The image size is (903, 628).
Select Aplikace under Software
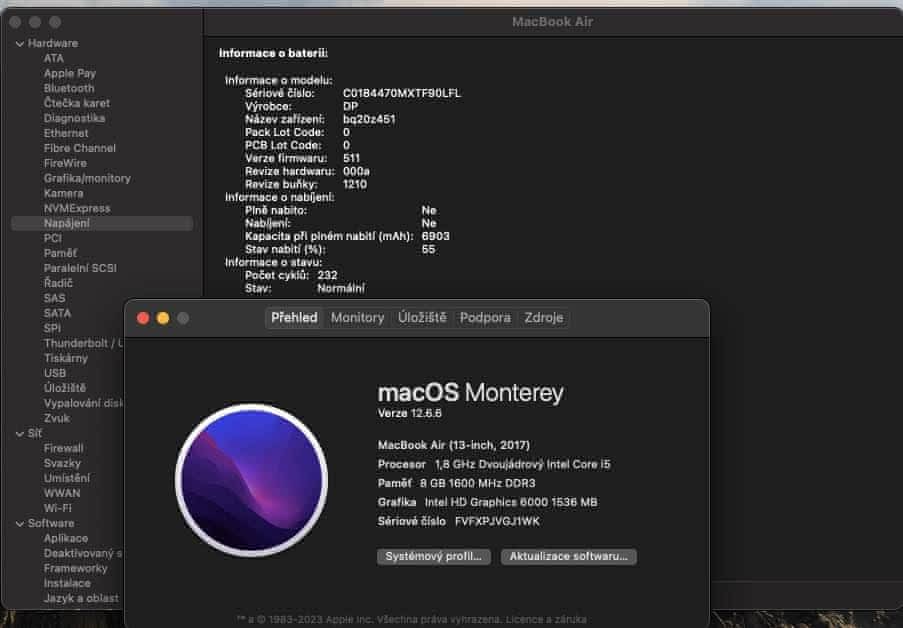click(66, 538)
